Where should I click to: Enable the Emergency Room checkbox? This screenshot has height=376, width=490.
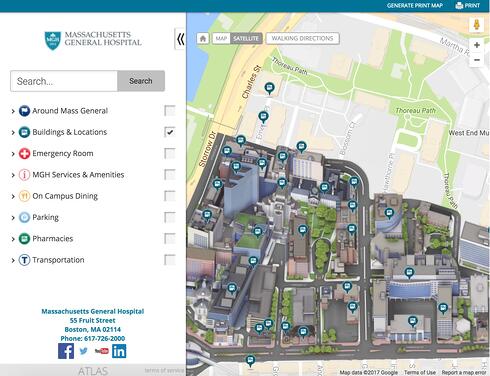[x=170, y=153]
